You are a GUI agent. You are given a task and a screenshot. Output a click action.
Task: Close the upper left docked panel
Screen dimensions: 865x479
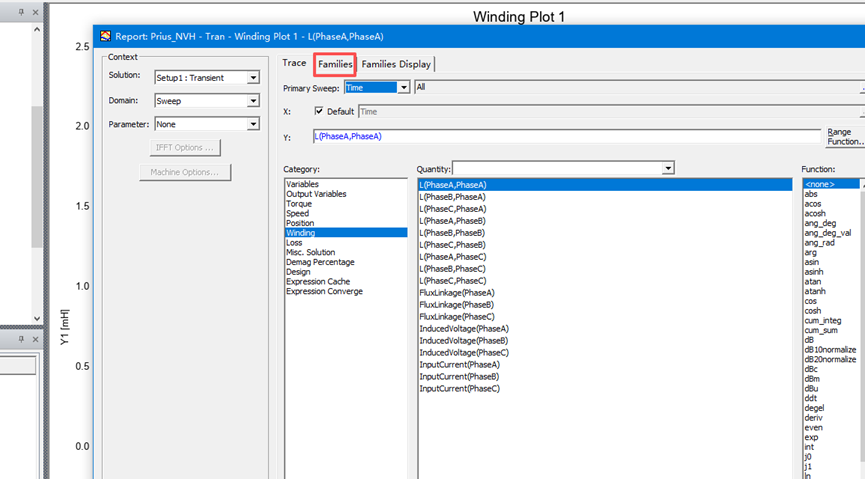coord(35,12)
